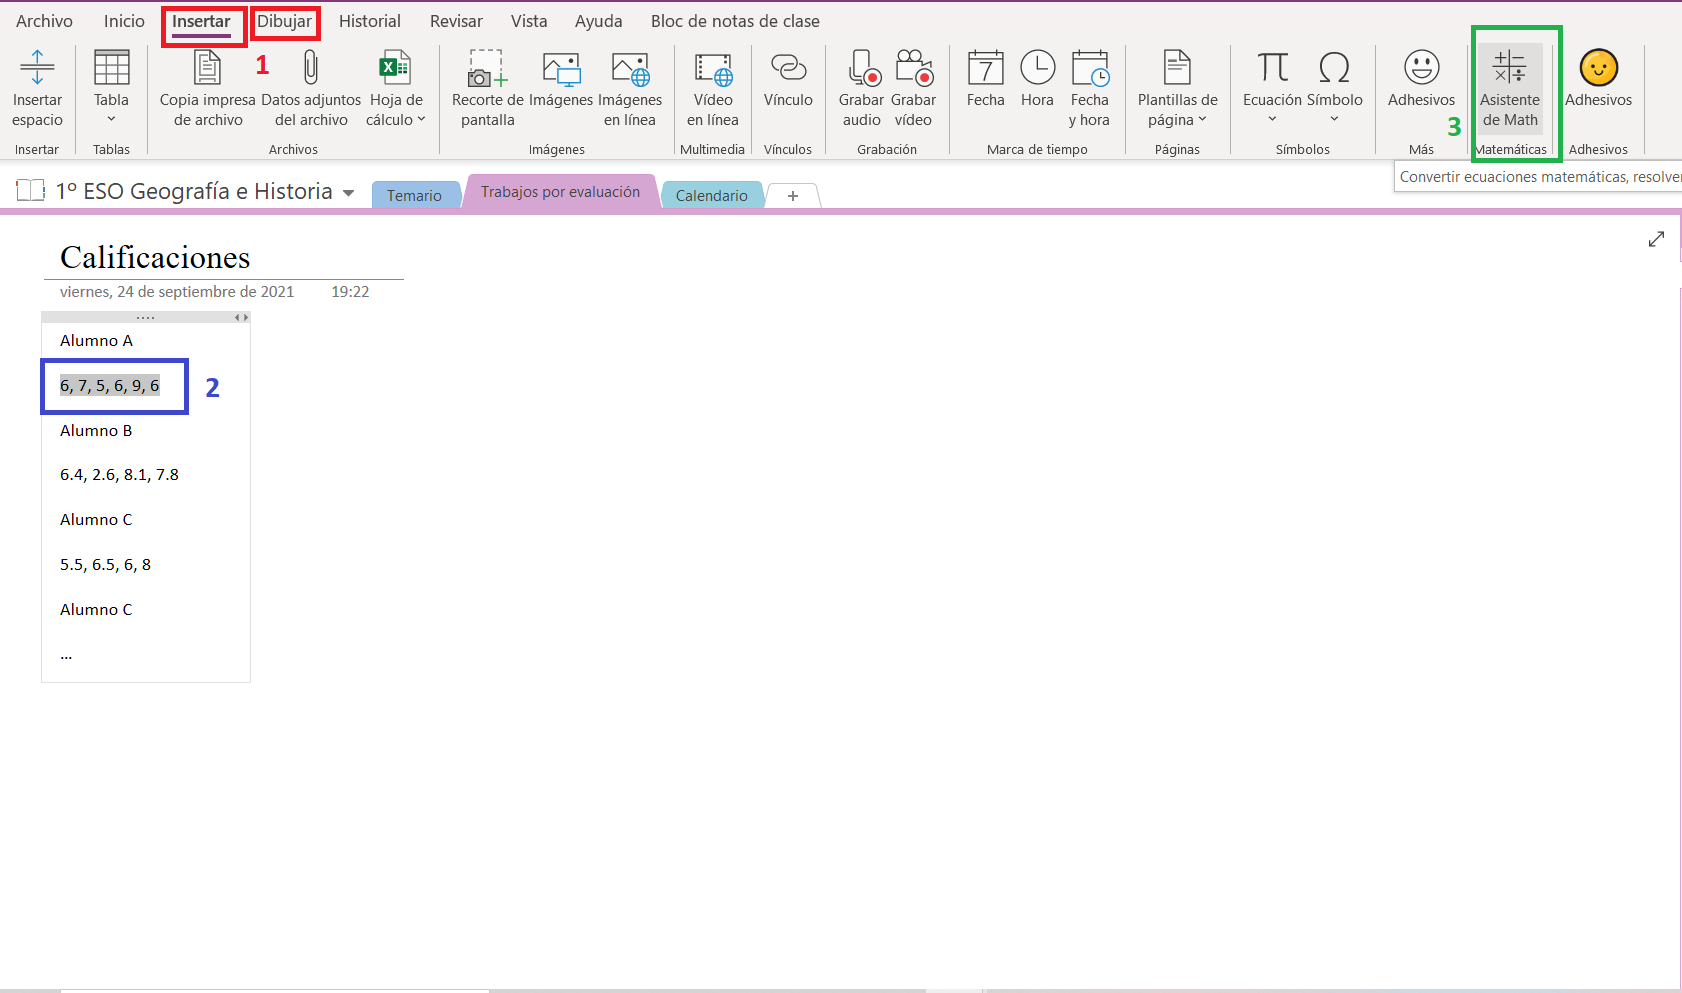Image resolution: width=1682 pixels, height=993 pixels.
Task: Open the notebook list for 1º ESO Geografía e Historia
Action: tap(348, 191)
